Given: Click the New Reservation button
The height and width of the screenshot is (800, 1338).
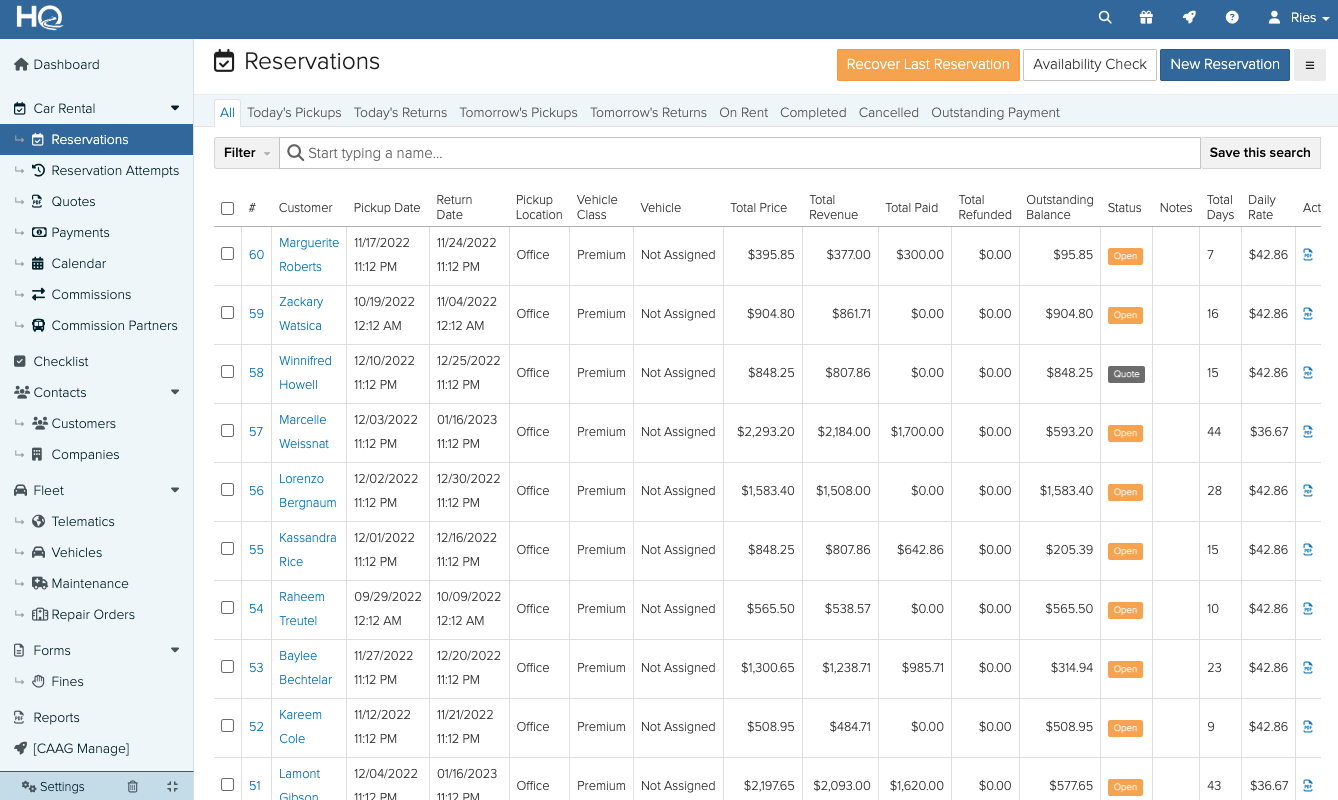Looking at the screenshot, I should click(1224, 65).
